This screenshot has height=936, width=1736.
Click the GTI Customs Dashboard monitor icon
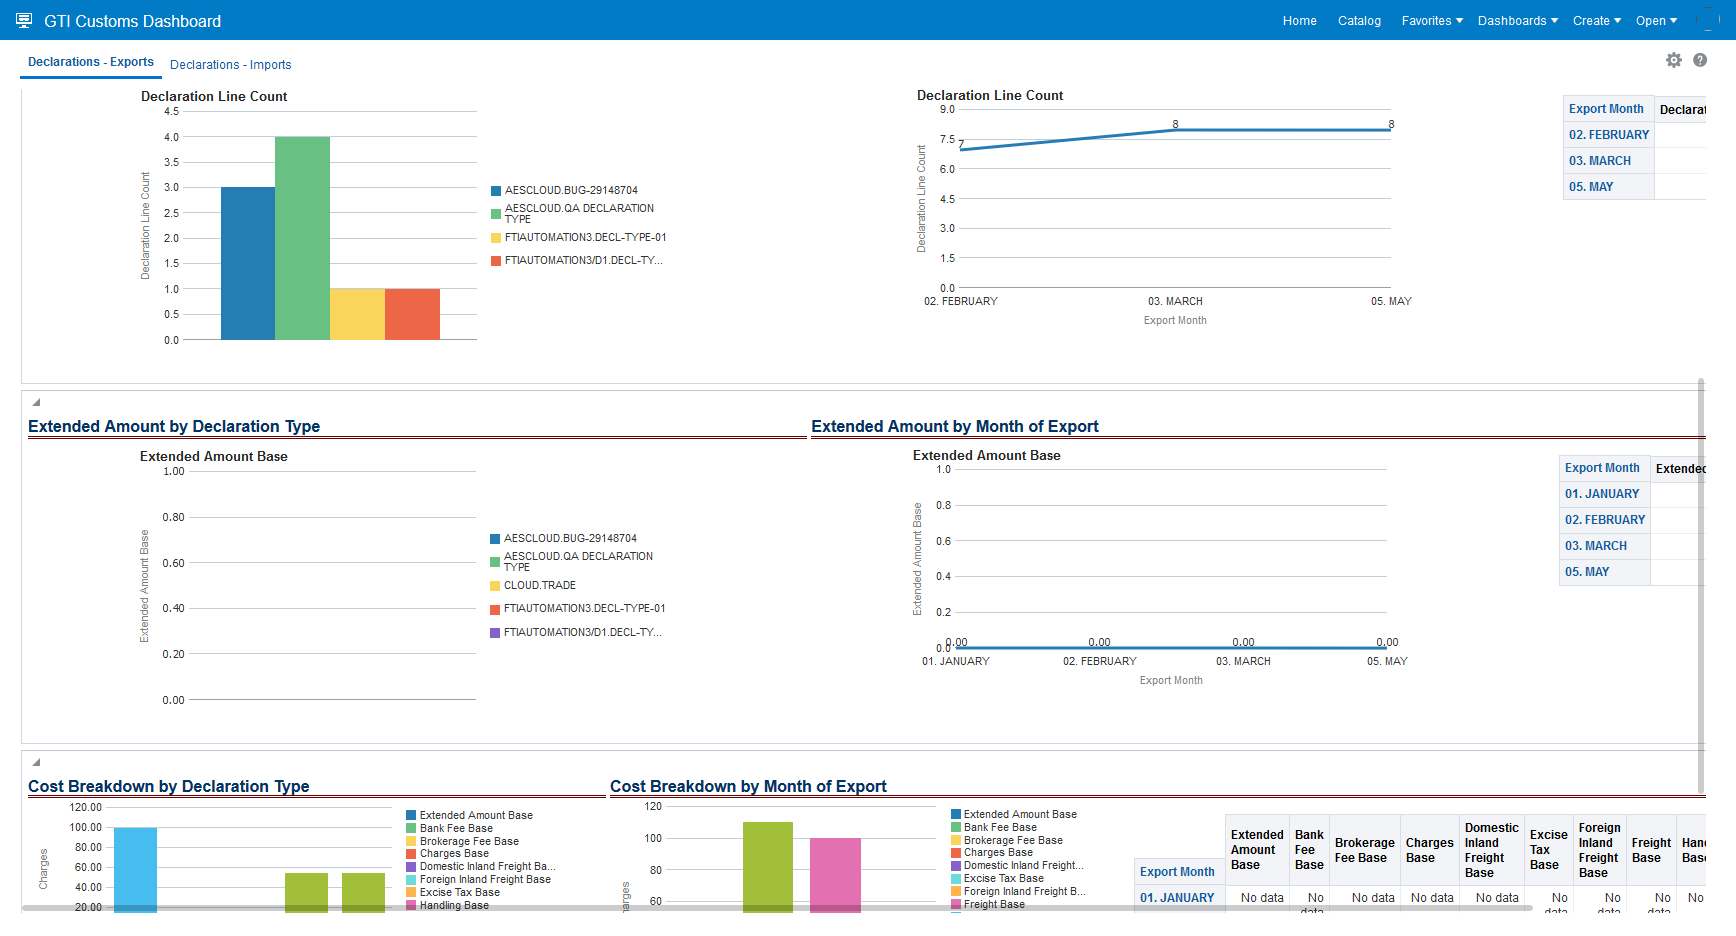tap(24, 21)
